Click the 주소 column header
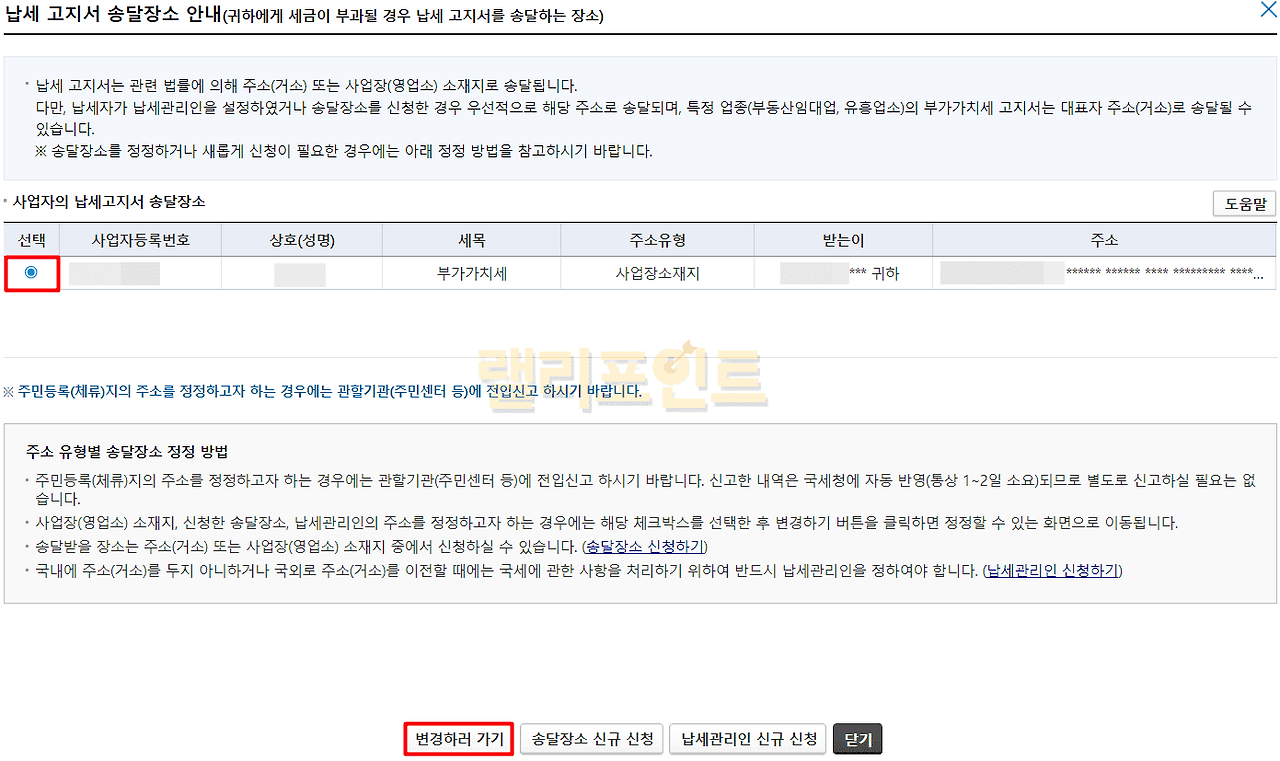The width and height of the screenshot is (1280, 761). click(x=1104, y=240)
